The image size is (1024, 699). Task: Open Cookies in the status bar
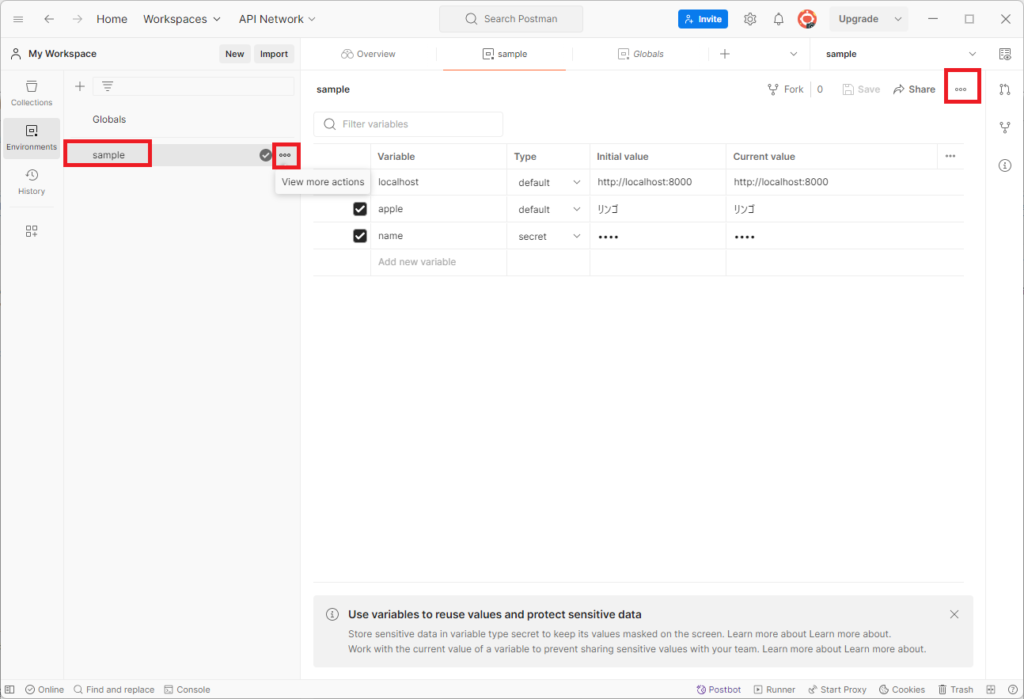pyautogui.click(x=902, y=689)
